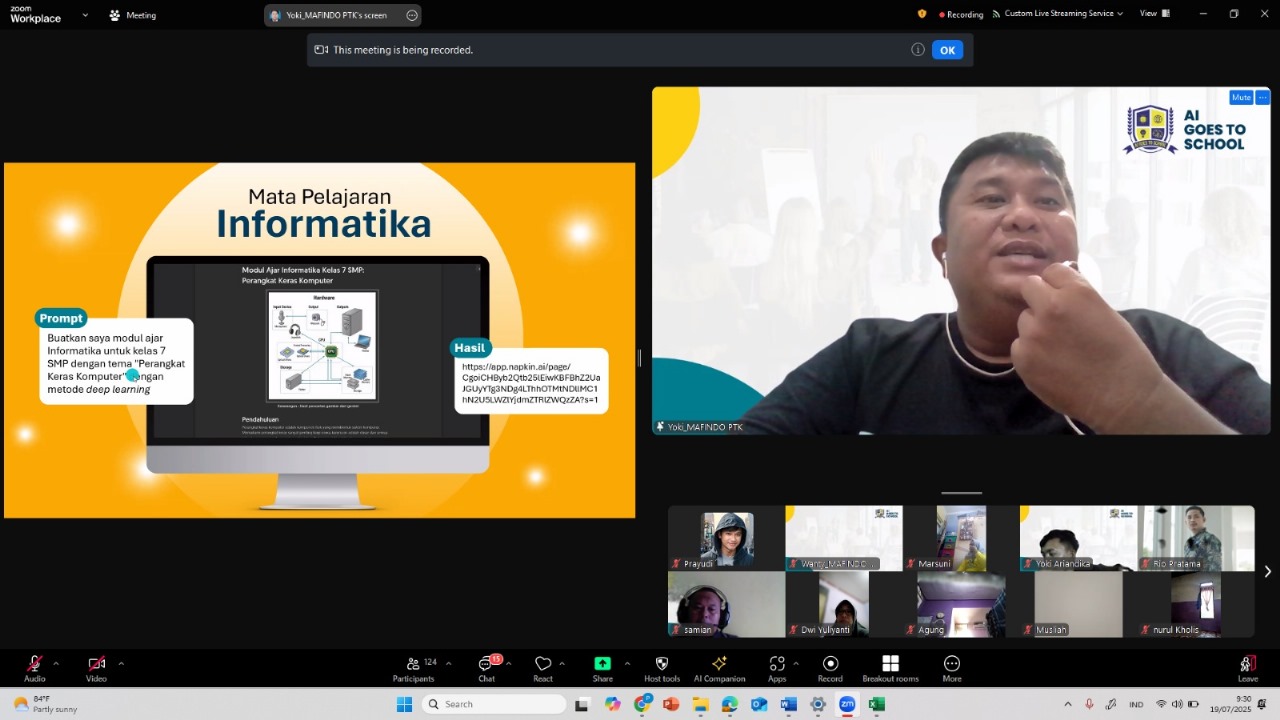
Task: Mute the speaker Yoki_MAFINDO PTK
Action: tap(1240, 98)
